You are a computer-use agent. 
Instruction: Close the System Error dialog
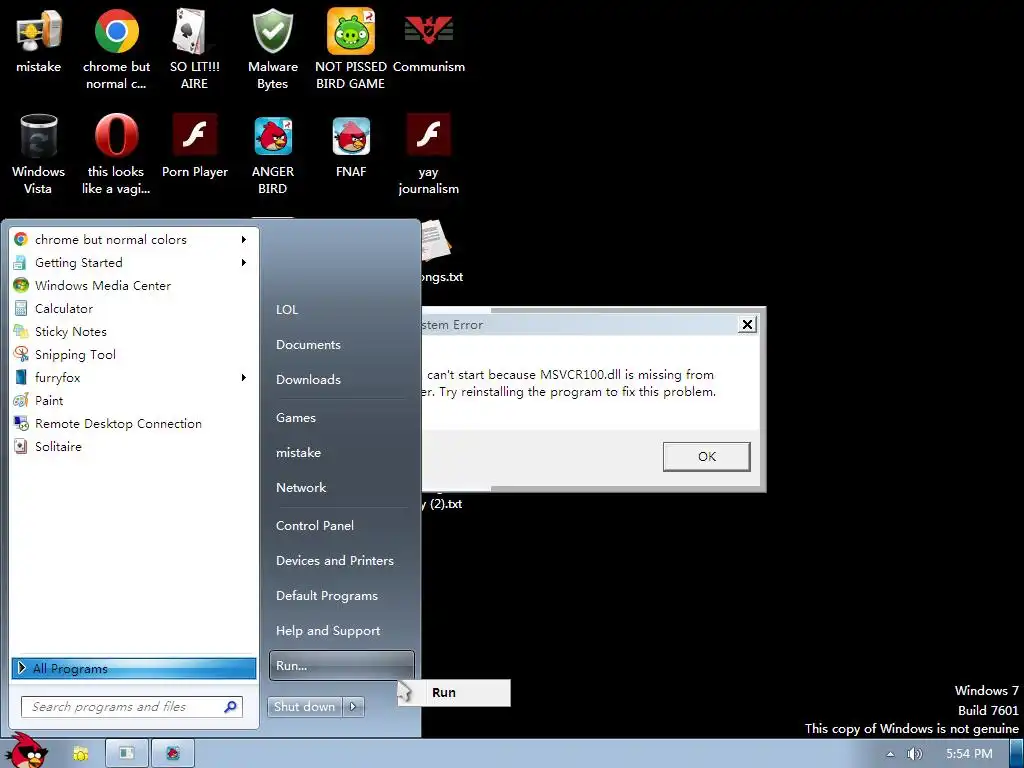coord(747,325)
